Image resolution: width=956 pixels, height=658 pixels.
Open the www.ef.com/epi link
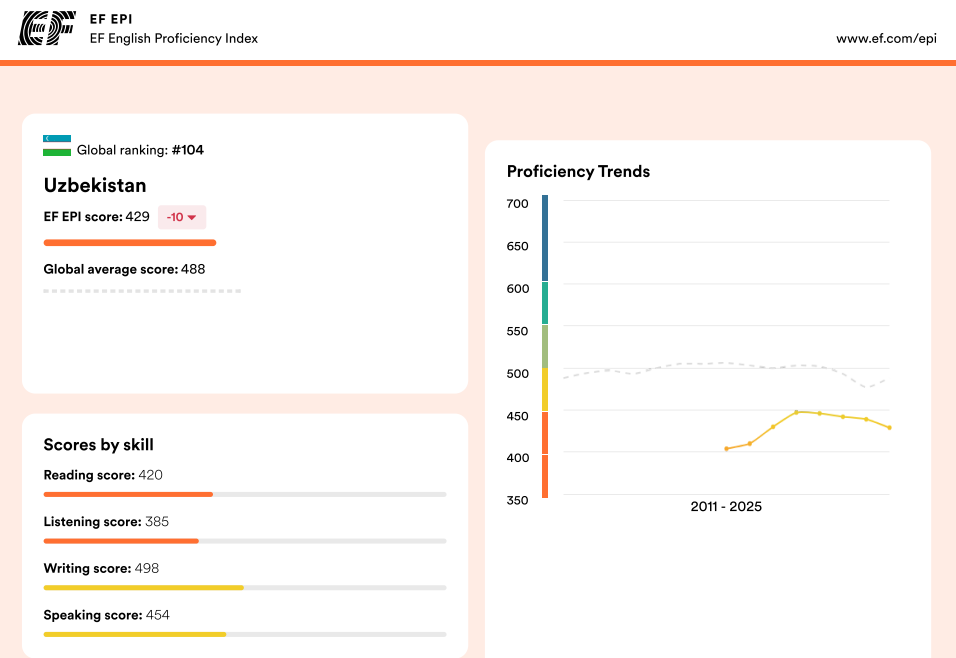[886, 38]
